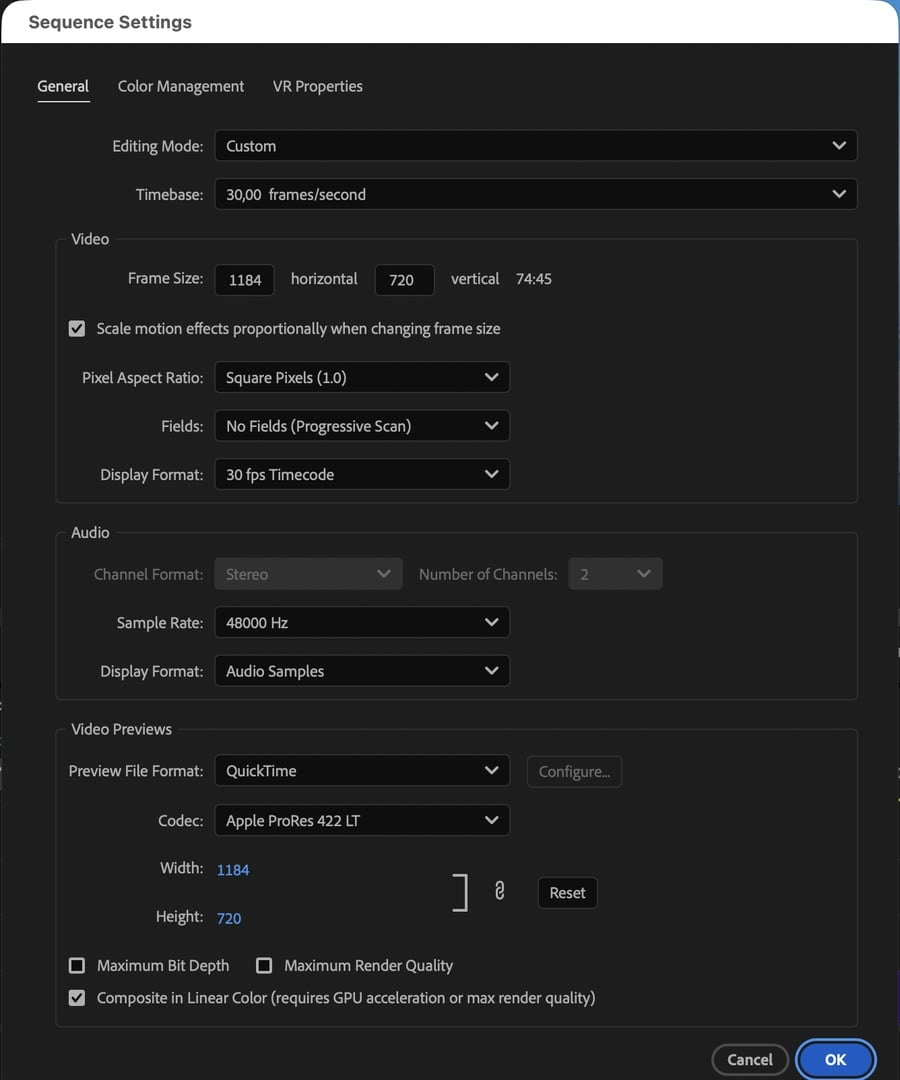Click the Reset button
Screen dimensions: 900x1080
click(x=567, y=893)
